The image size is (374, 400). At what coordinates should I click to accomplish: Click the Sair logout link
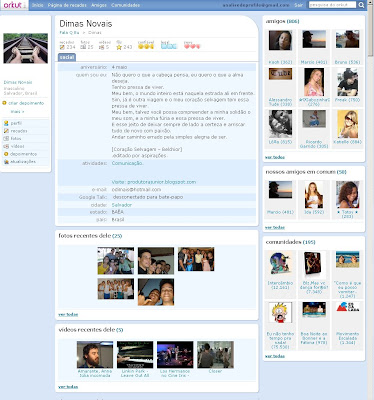coord(298,5)
